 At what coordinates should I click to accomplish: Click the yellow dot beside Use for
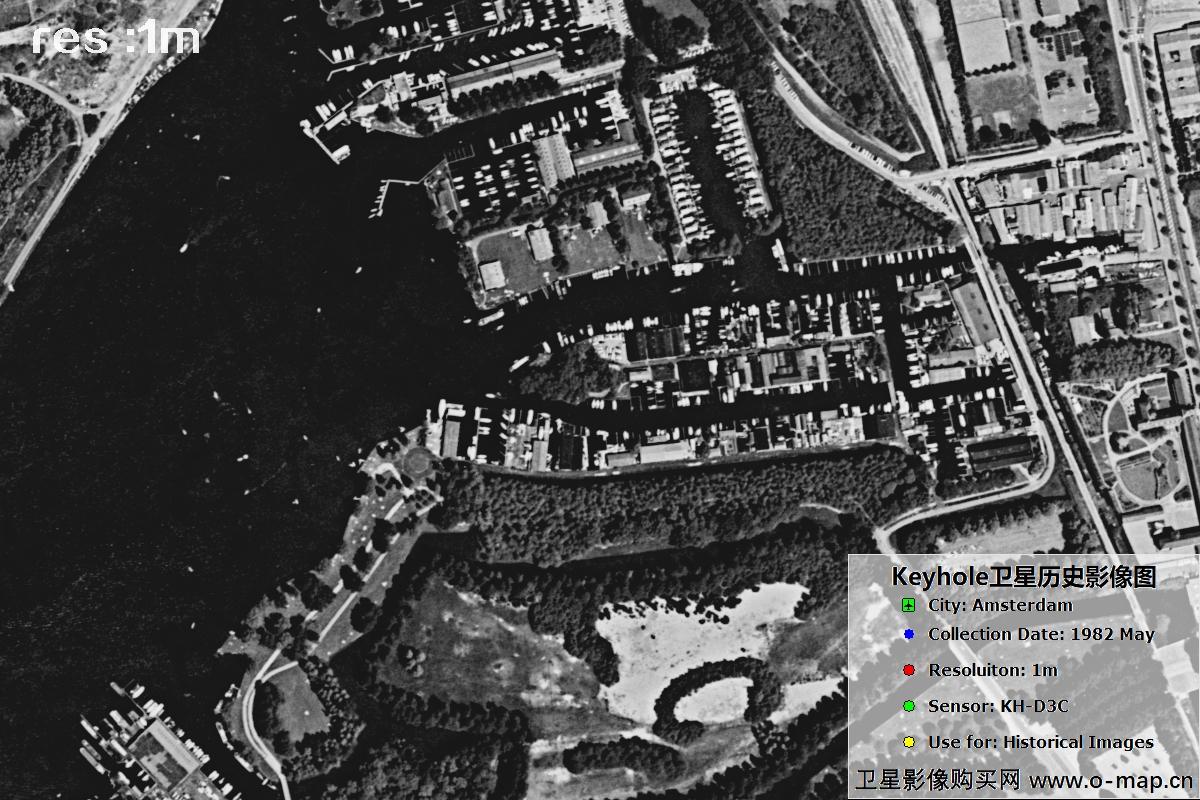pyautogui.click(x=908, y=742)
